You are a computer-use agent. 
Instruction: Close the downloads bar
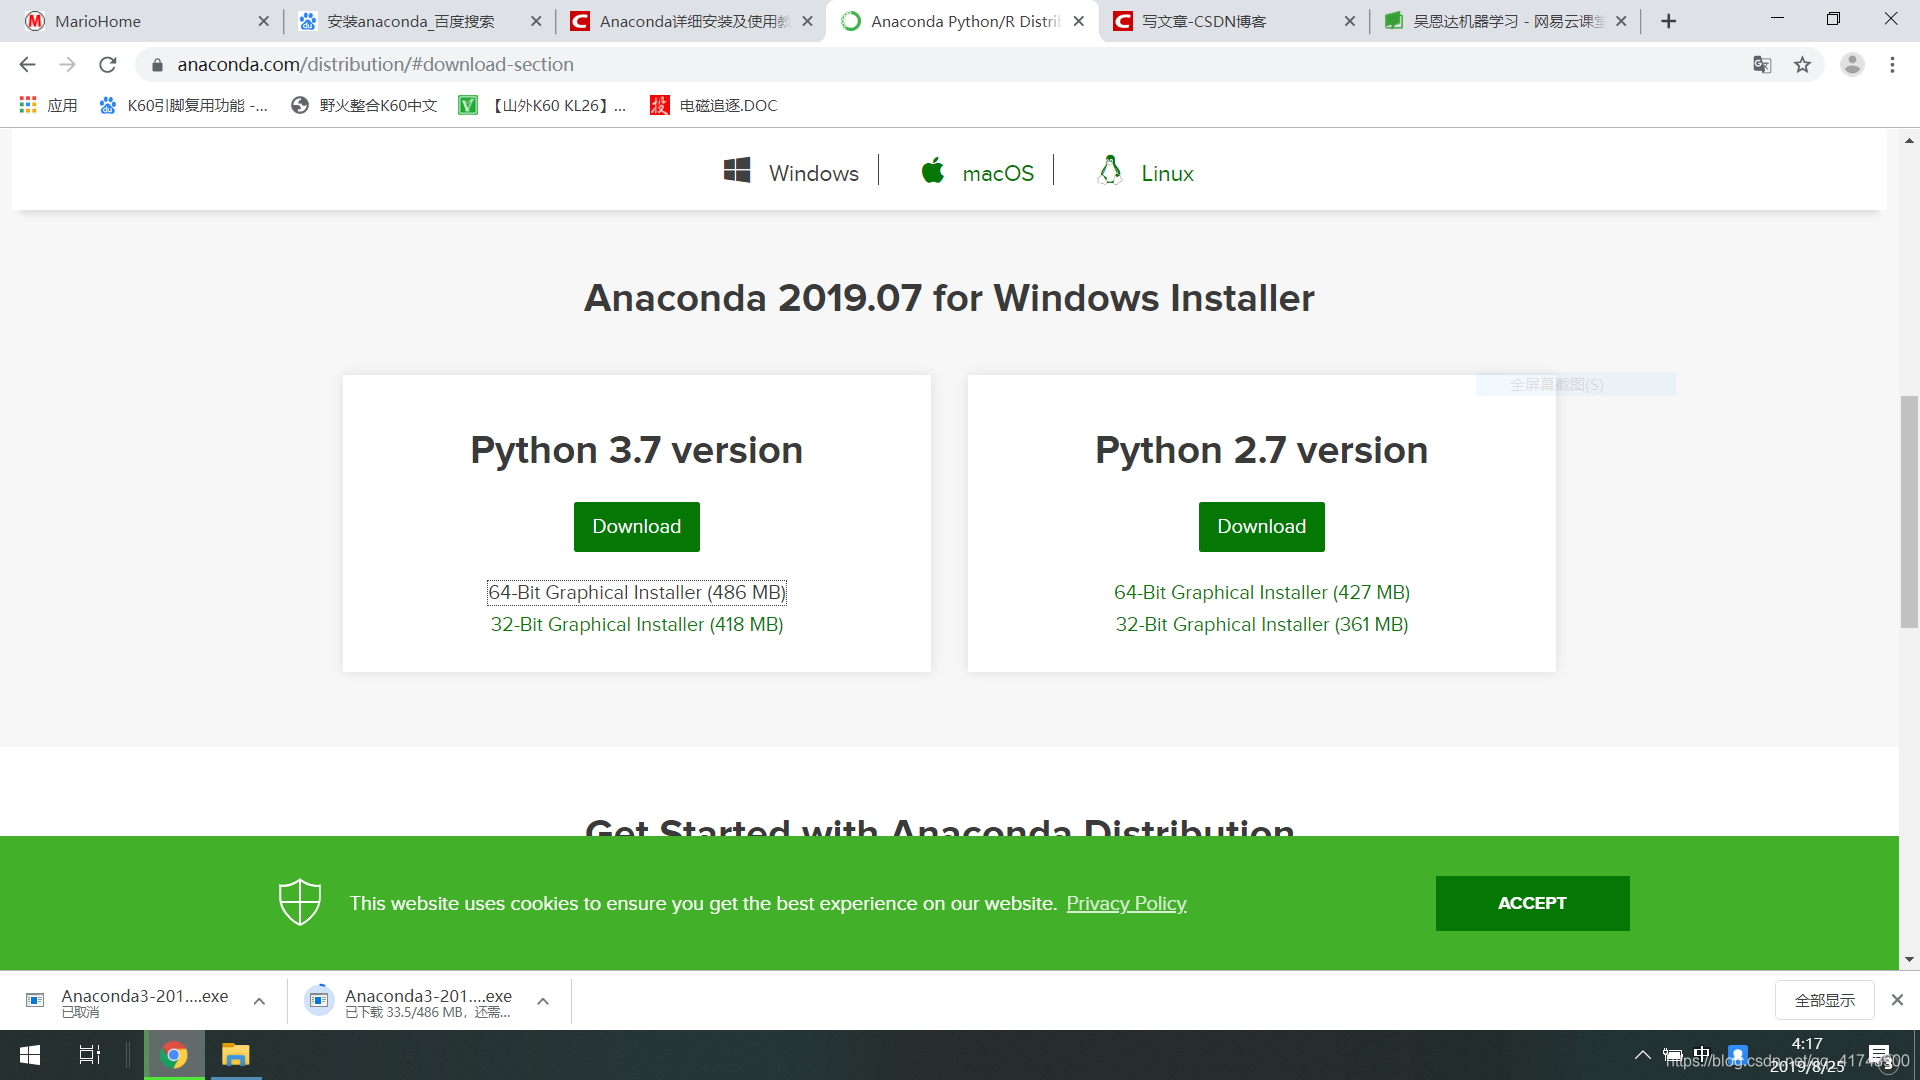1897,1000
